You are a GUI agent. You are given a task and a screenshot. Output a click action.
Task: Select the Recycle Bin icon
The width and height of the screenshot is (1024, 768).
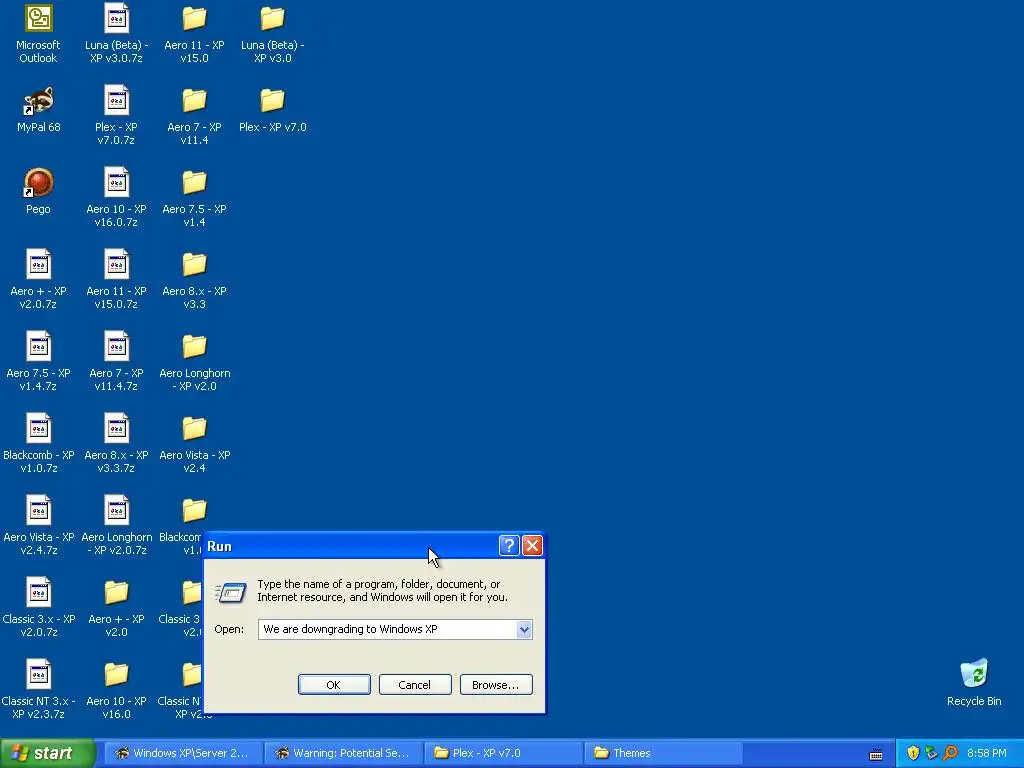point(974,683)
